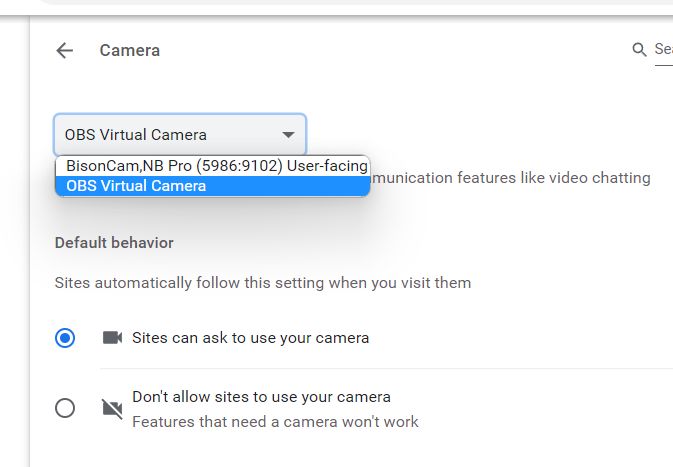Screen dimensions: 673x467
Task: Click the Sites can ask to use your camera label
Action: 251,338
